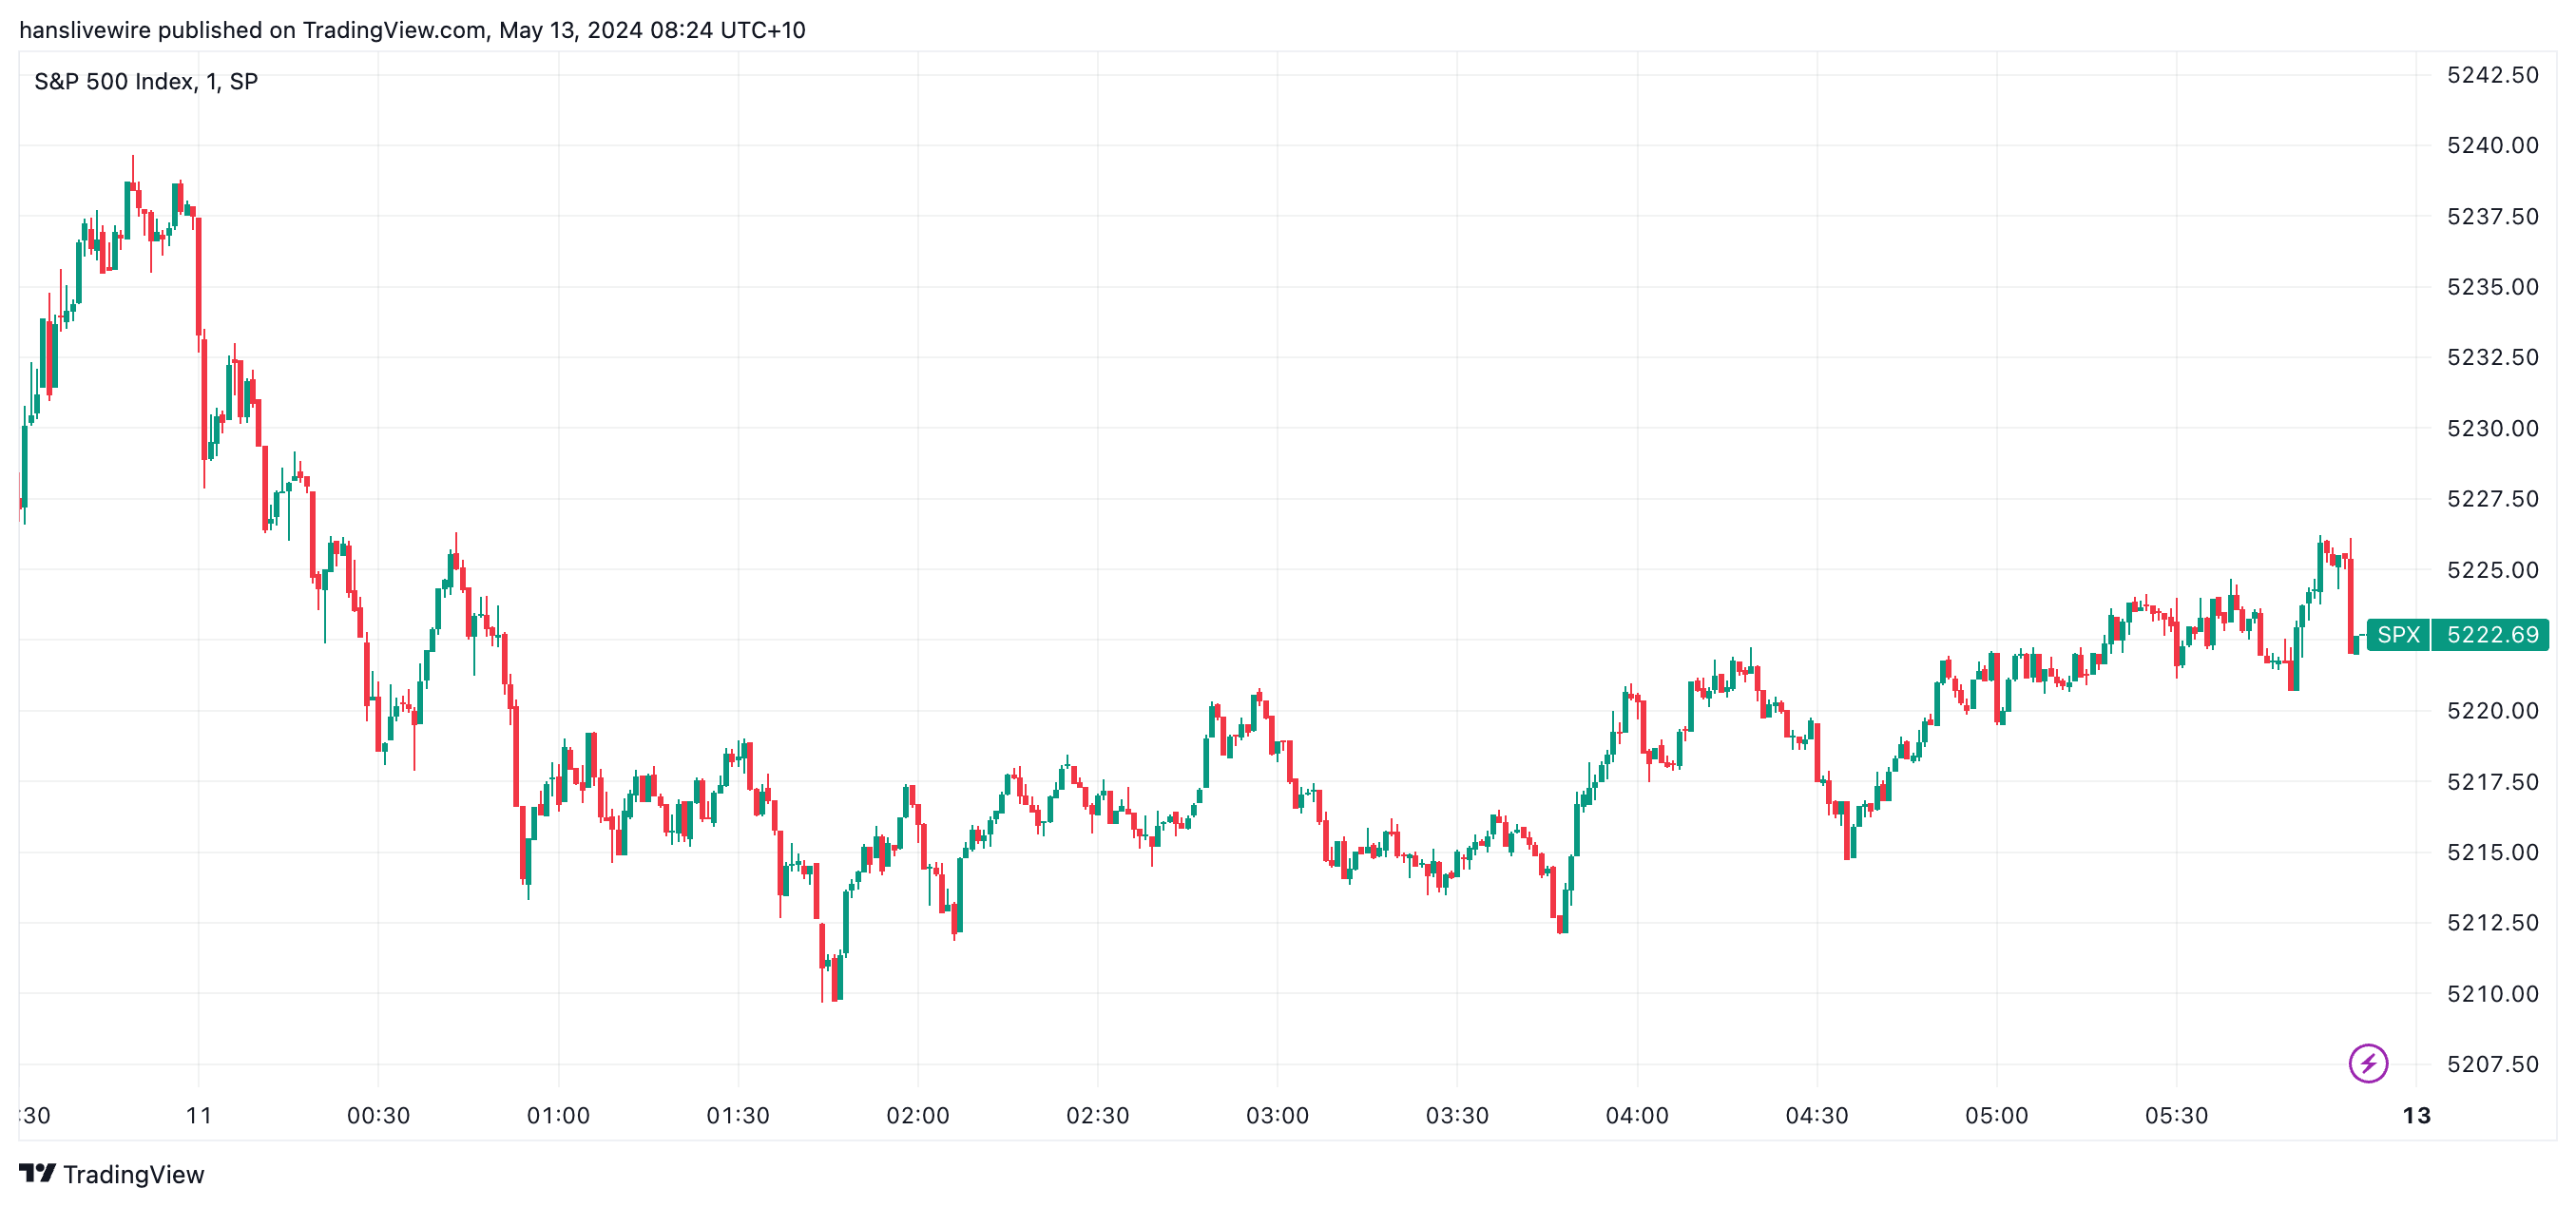The height and width of the screenshot is (1207, 2576).
Task: Click the bold date 13 axis label
Action: [x=2416, y=1115]
